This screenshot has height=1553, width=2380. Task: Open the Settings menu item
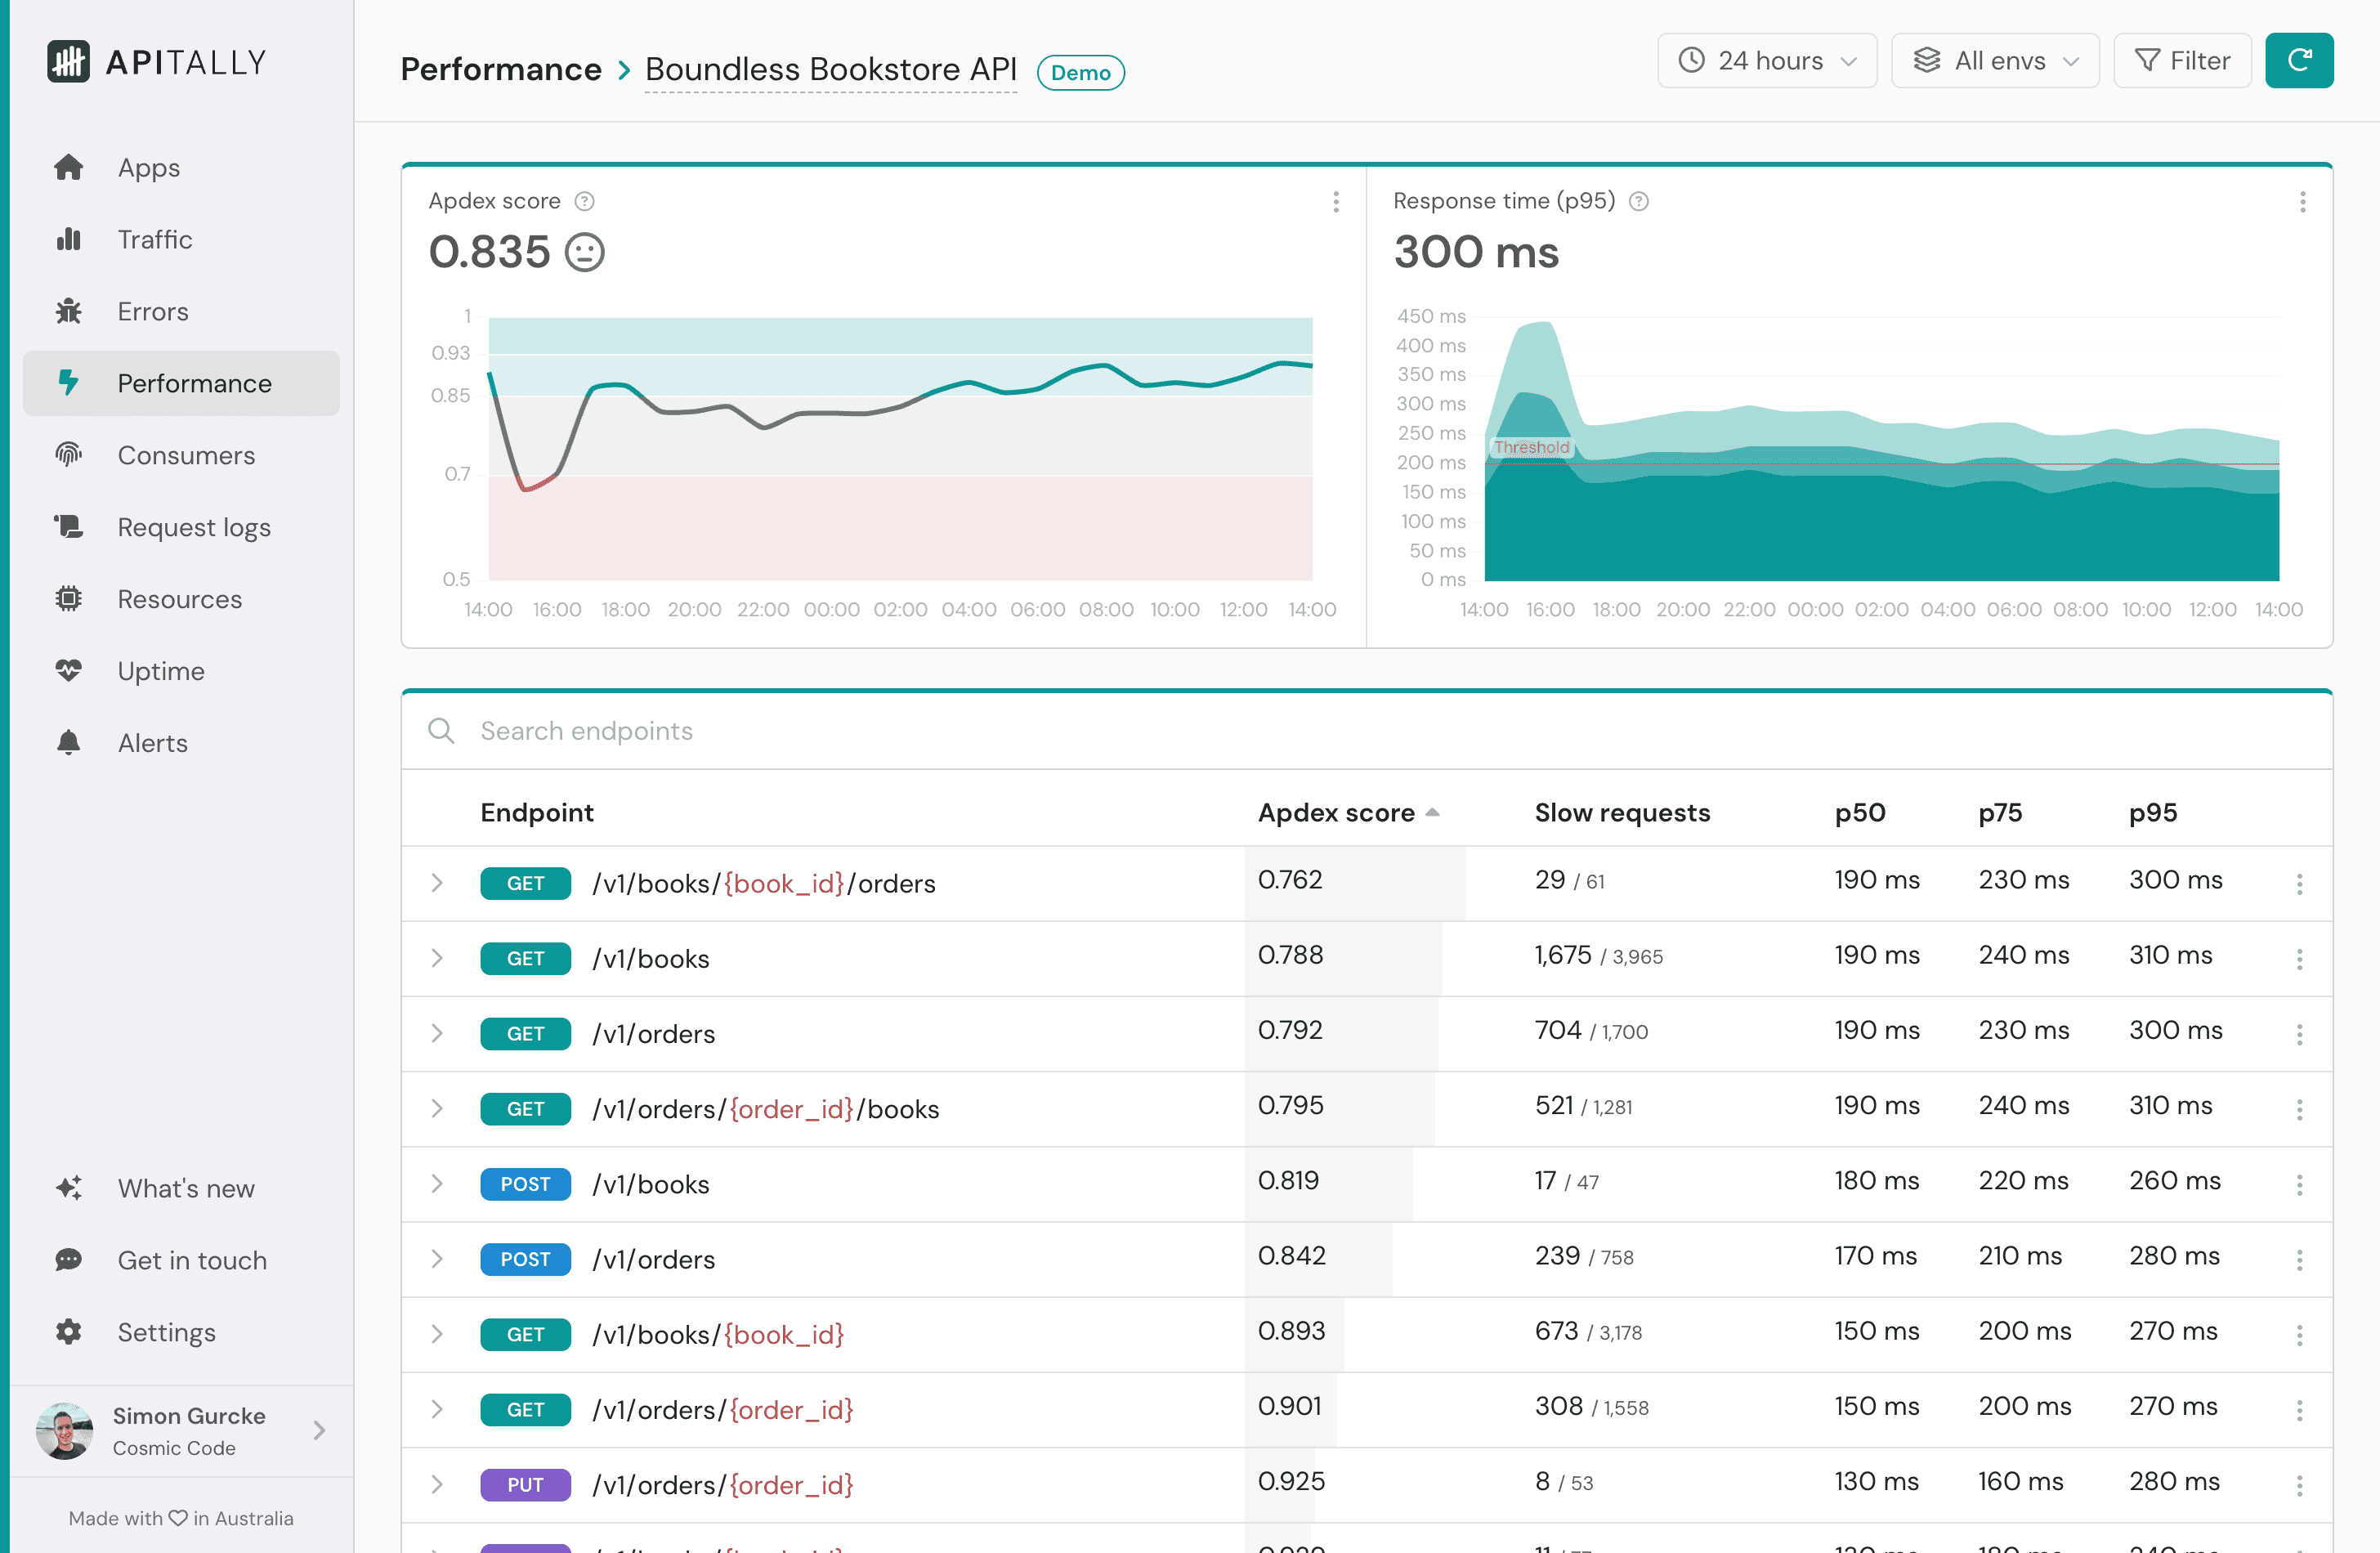(166, 1332)
